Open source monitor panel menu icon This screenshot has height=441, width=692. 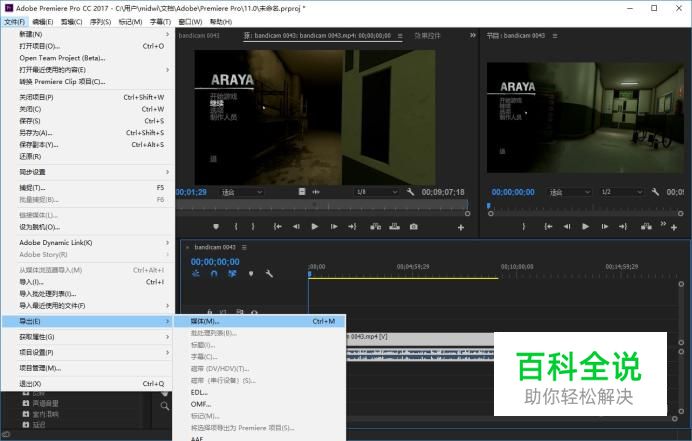[400, 36]
